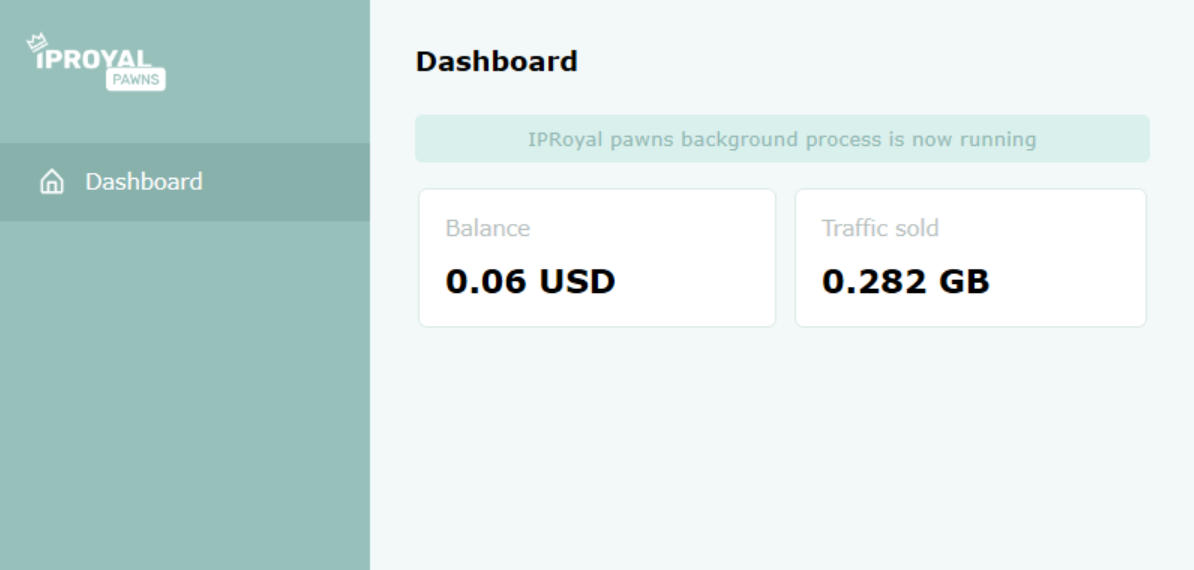Click the Balance label
Viewport: 1194px width, 570px height.
pos(487,228)
